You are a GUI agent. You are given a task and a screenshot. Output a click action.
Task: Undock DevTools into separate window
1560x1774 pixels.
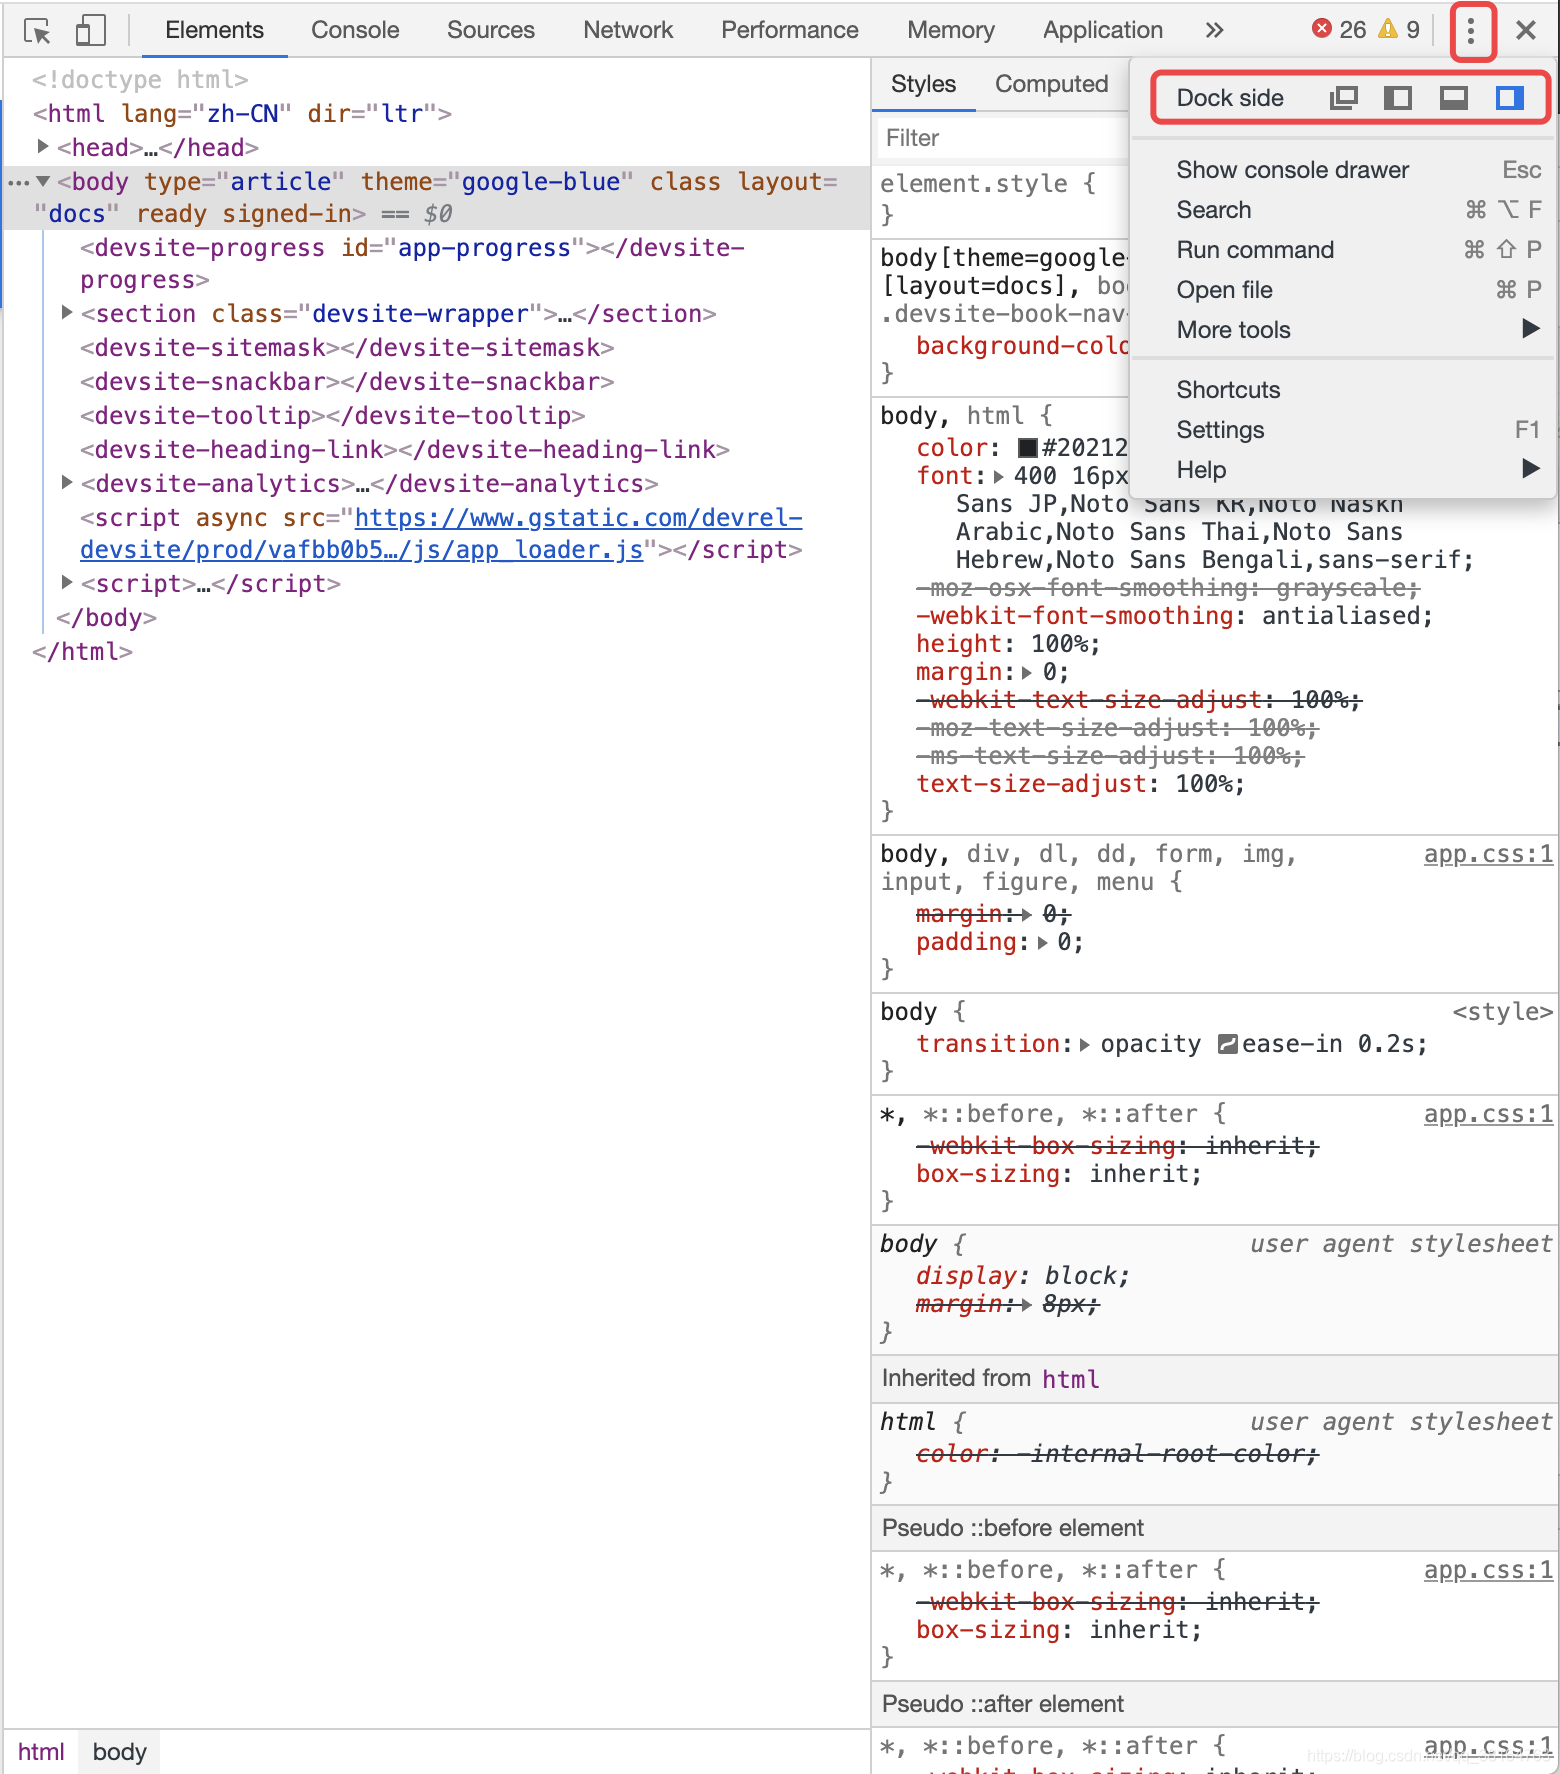tap(1344, 98)
